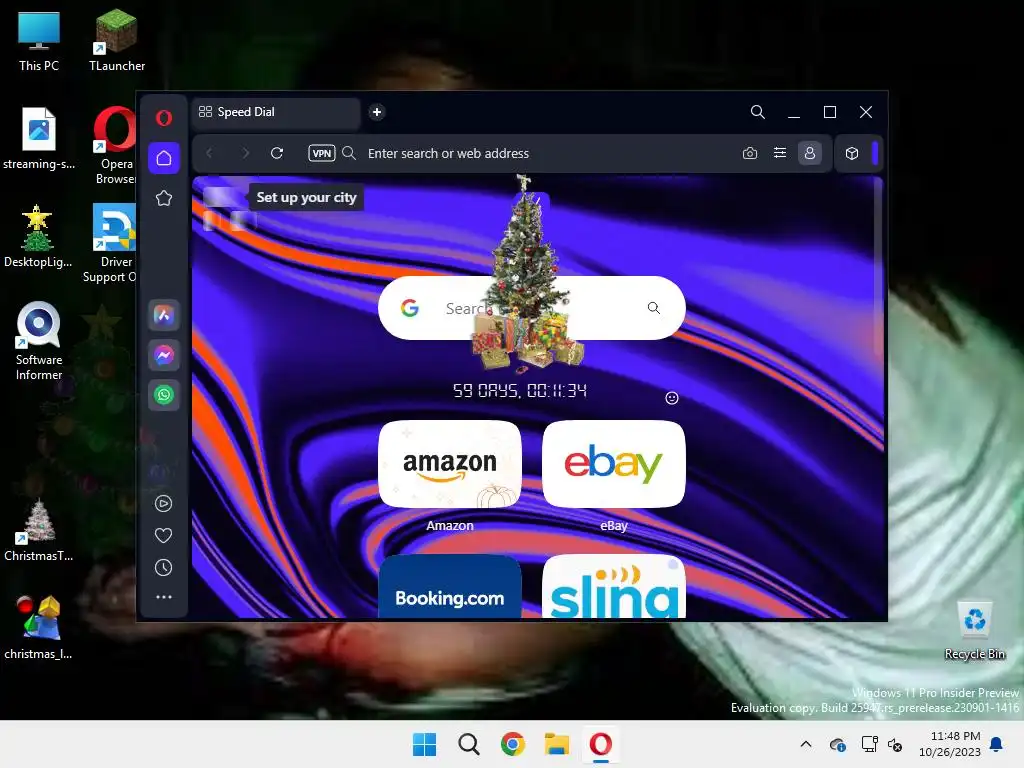Image resolution: width=1024 pixels, height=768 pixels.
Task: Open the taskbar clock and date
Action: tap(950, 744)
